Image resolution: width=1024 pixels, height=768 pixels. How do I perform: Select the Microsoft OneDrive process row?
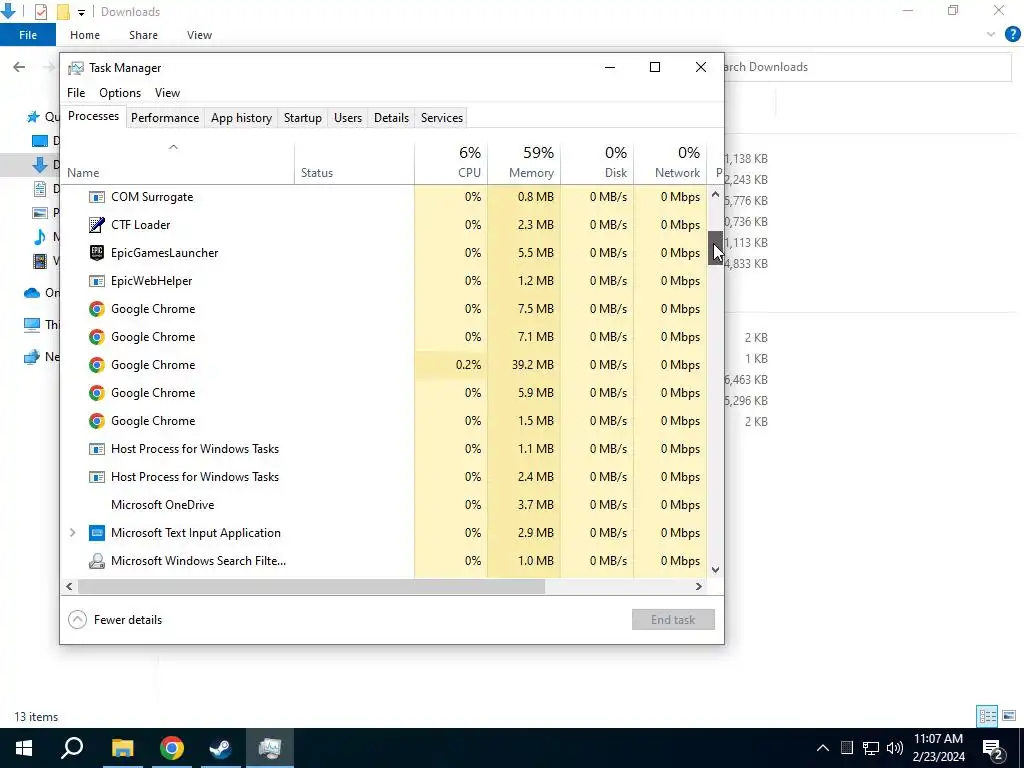tap(385, 505)
